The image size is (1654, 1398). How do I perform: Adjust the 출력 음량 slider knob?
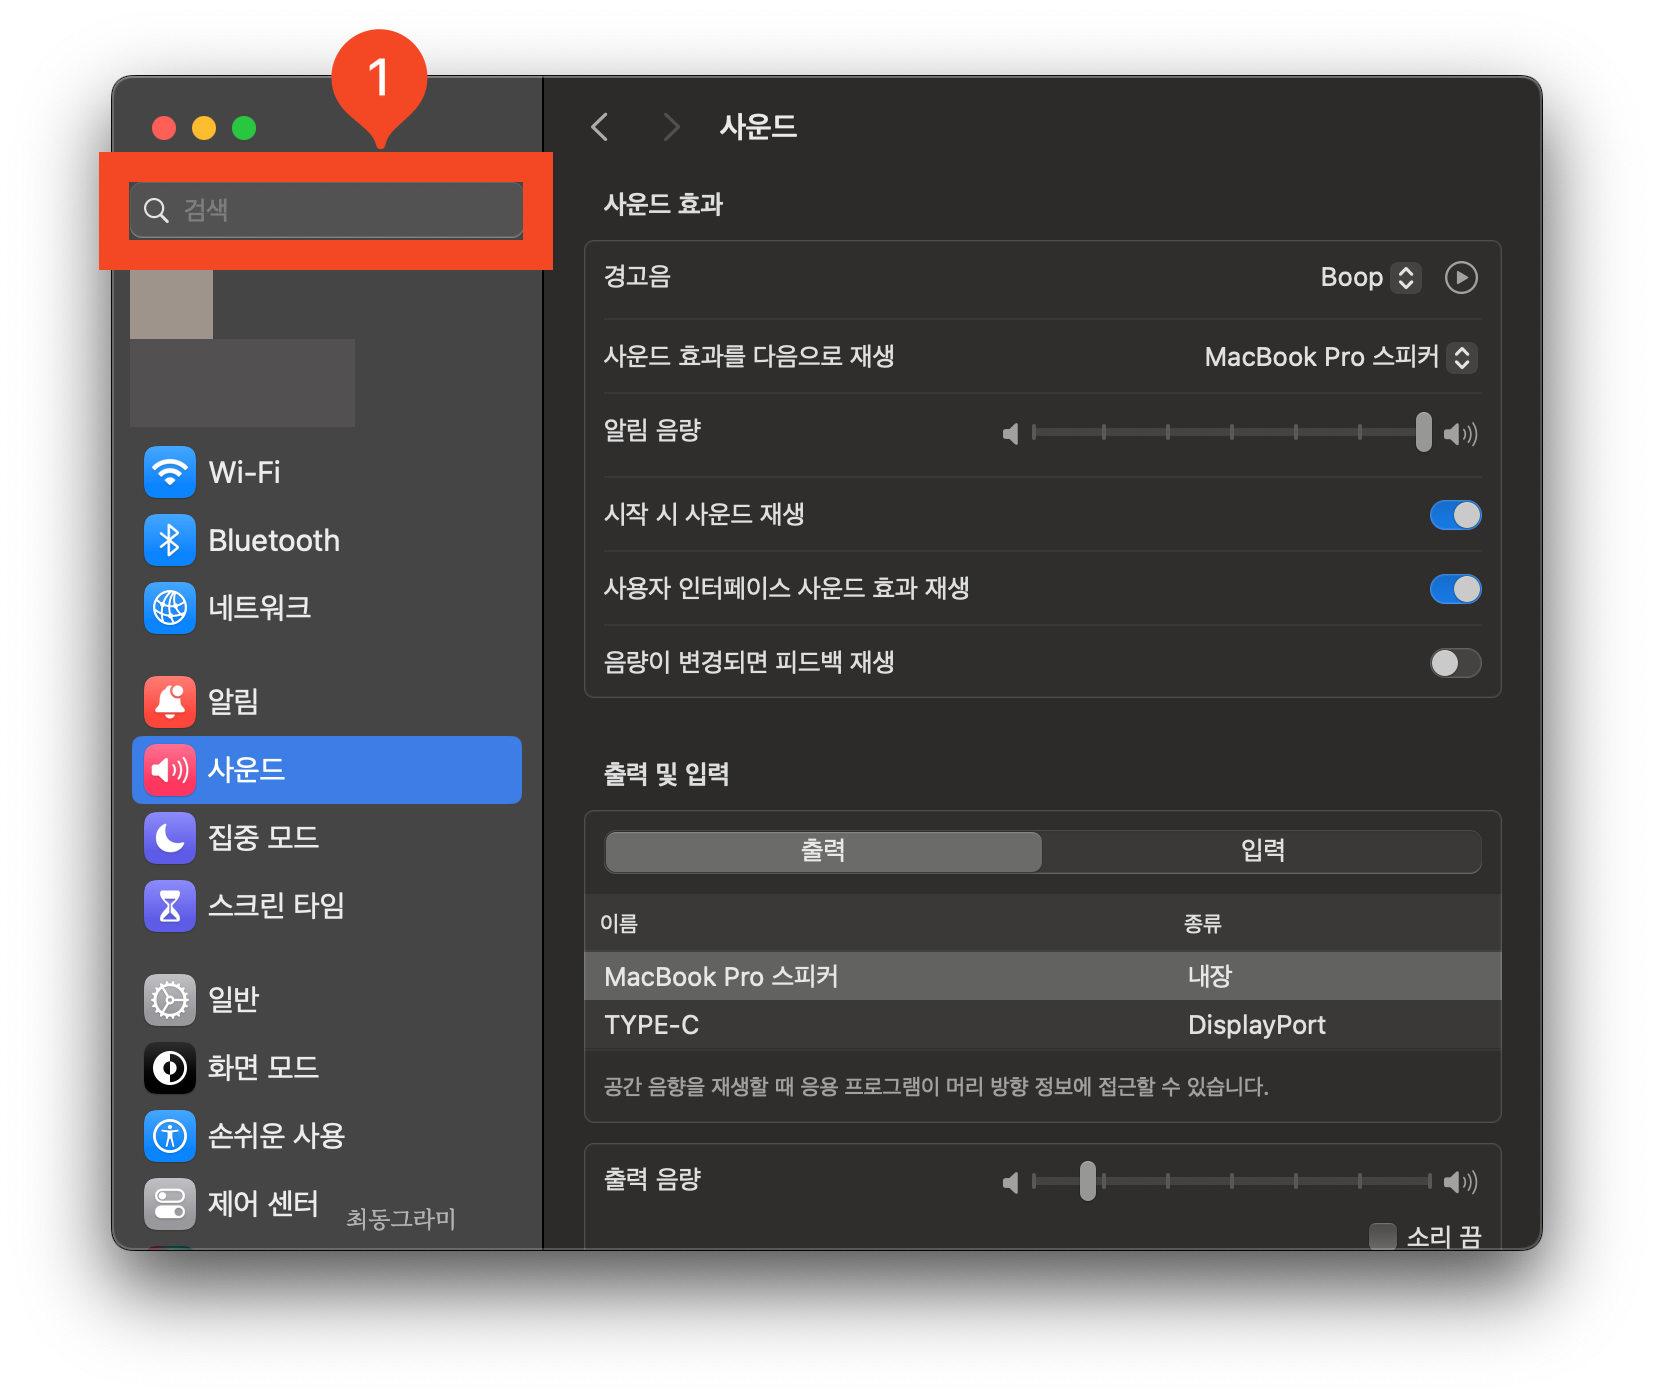[x=1088, y=1182]
